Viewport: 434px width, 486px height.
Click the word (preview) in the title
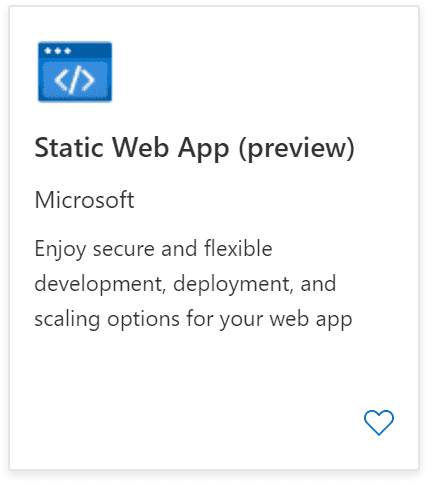[297, 149]
